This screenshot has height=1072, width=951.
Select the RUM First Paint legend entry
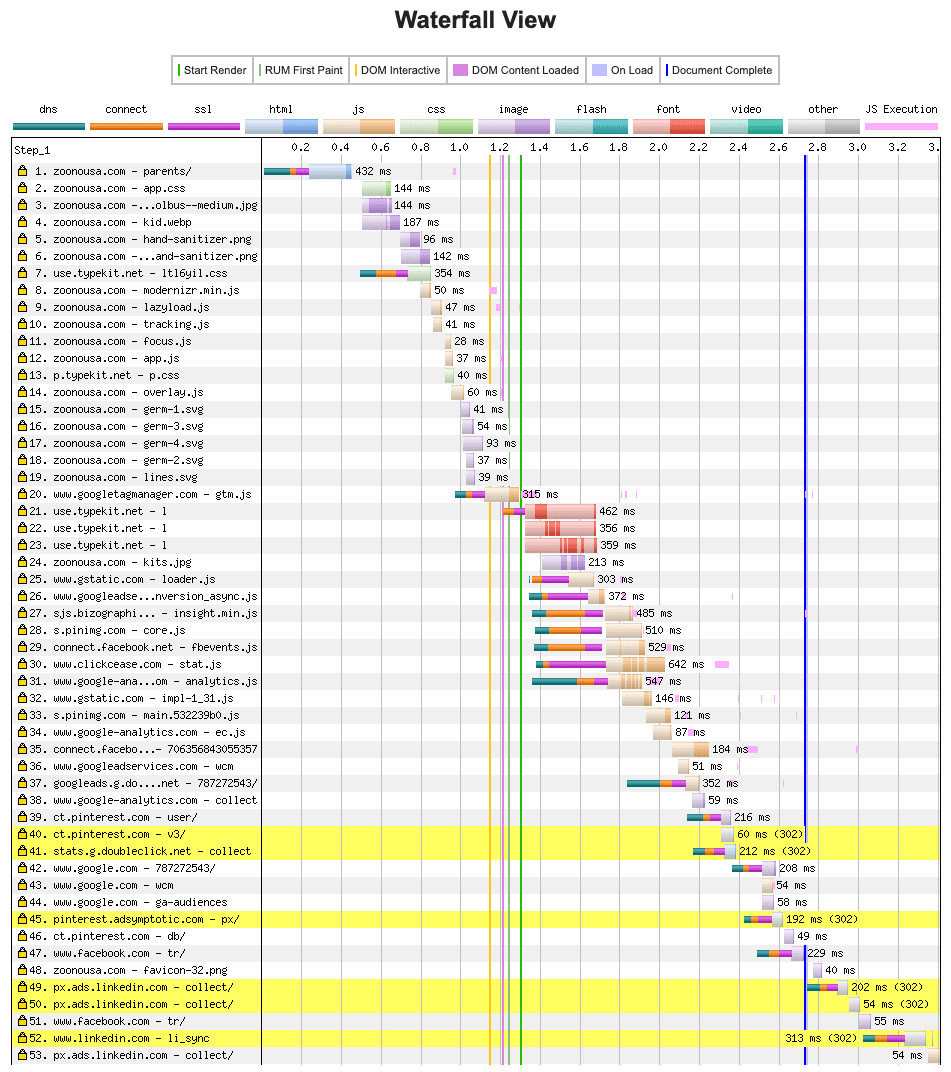coord(302,70)
